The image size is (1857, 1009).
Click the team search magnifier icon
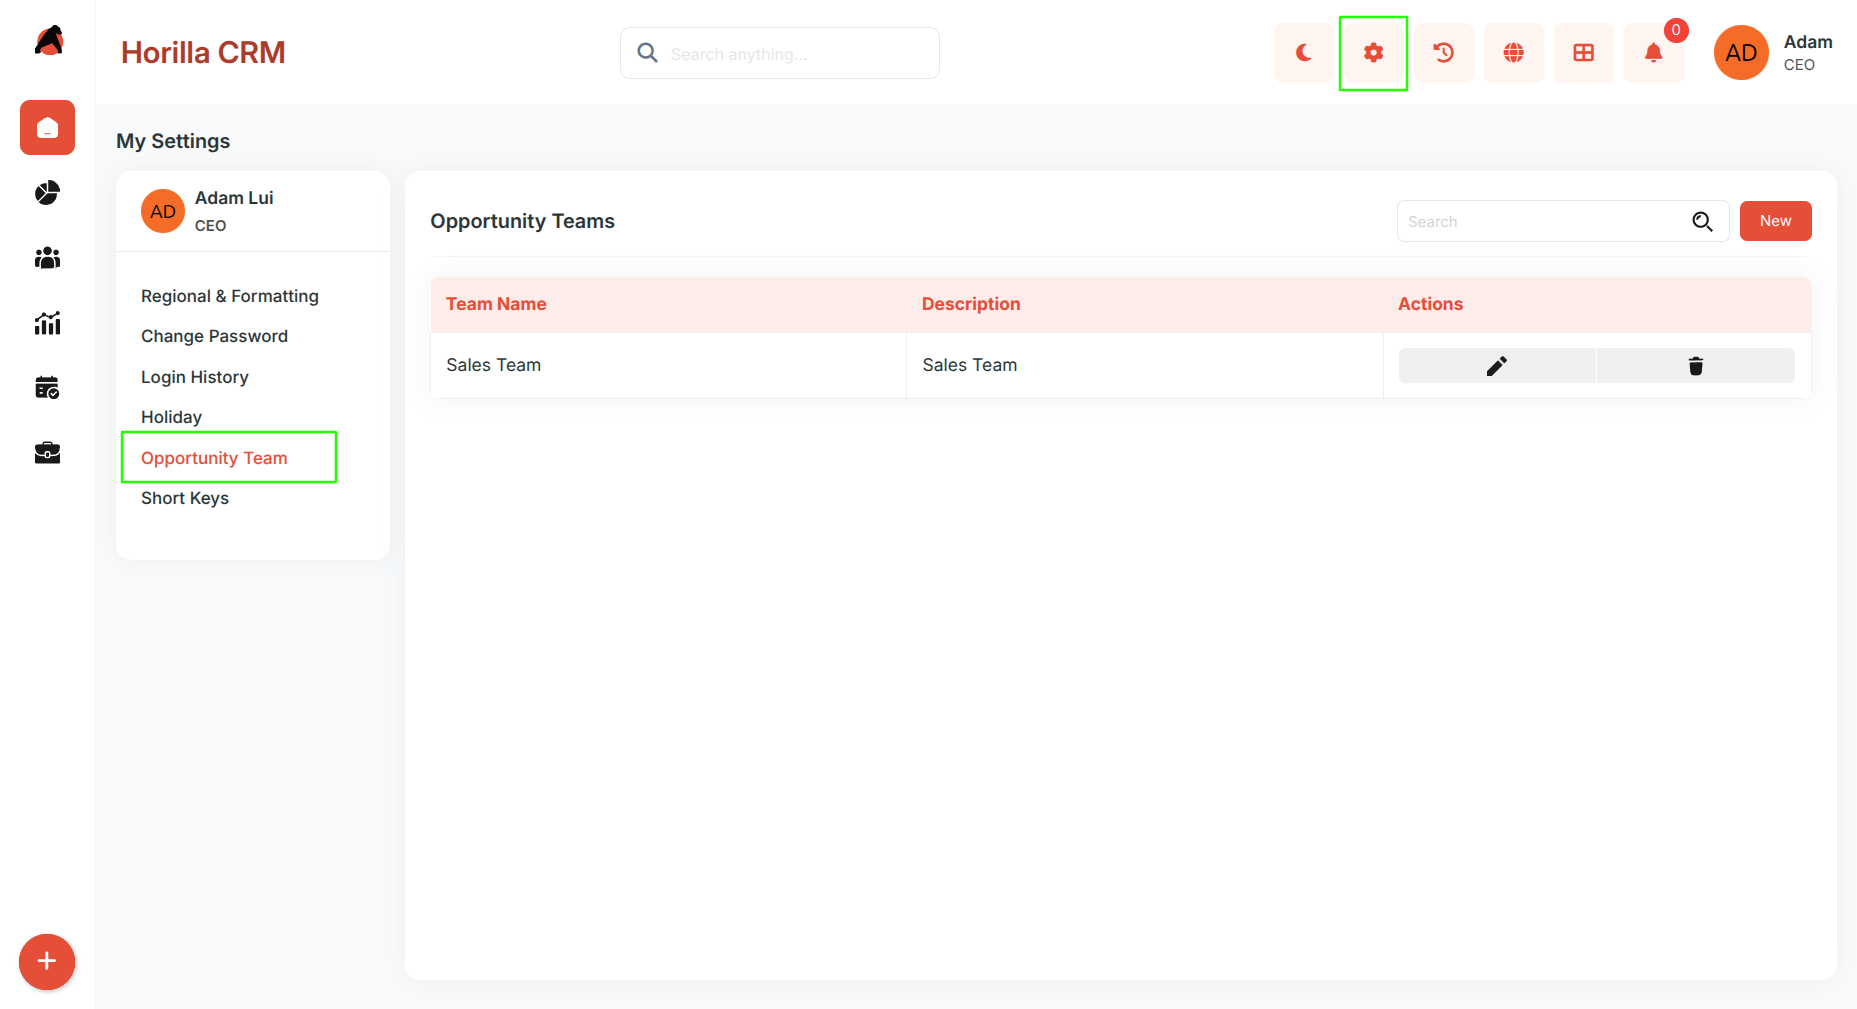[x=1702, y=221]
